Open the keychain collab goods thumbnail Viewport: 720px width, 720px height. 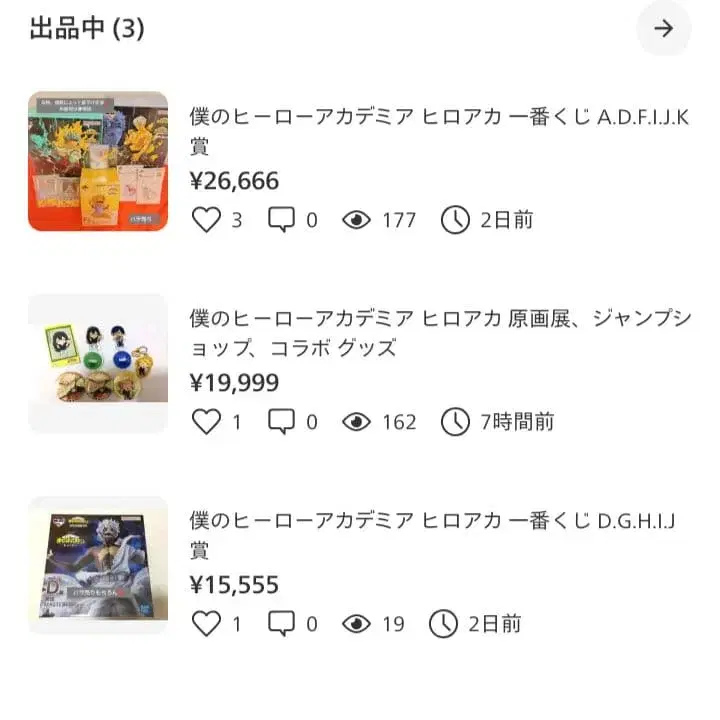click(98, 363)
